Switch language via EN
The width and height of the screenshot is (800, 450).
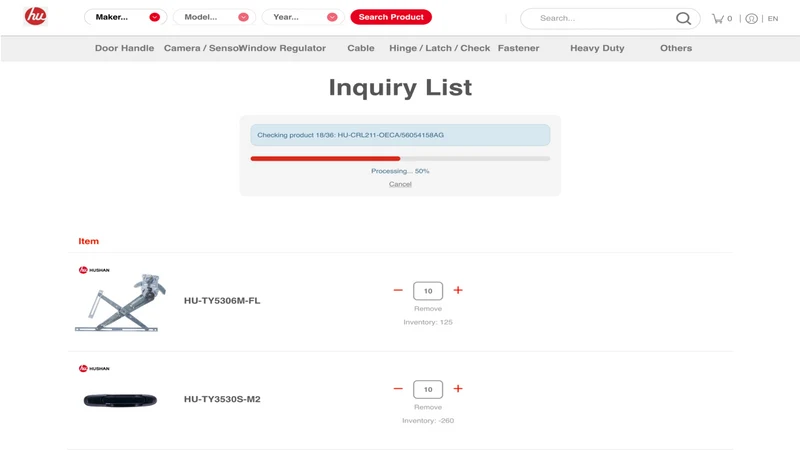tap(773, 19)
